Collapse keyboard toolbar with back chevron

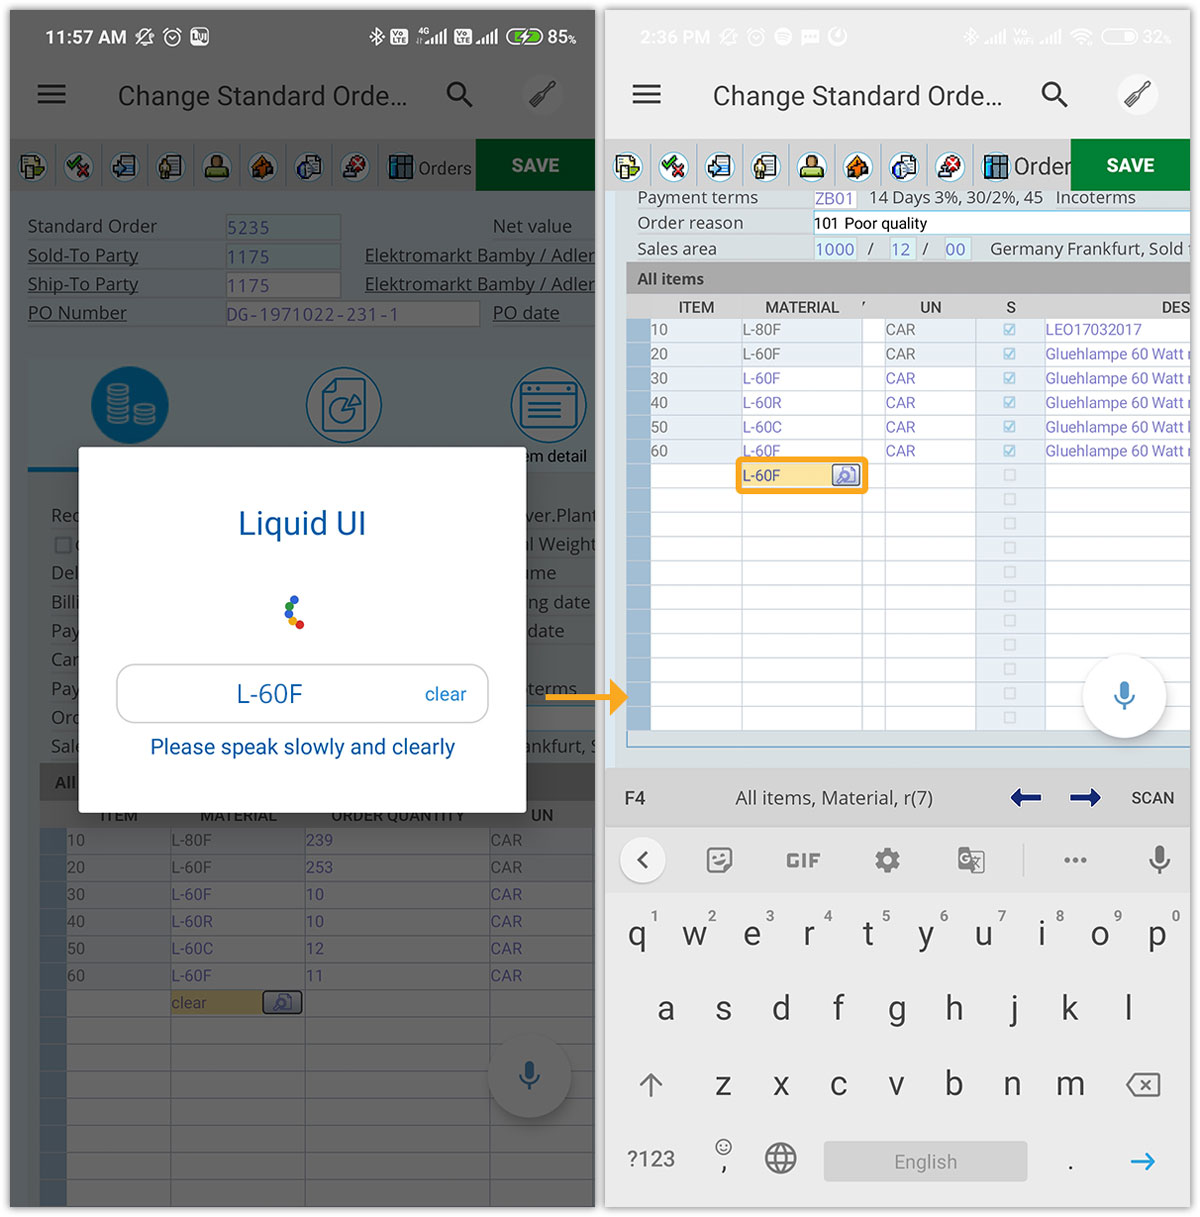tap(643, 860)
